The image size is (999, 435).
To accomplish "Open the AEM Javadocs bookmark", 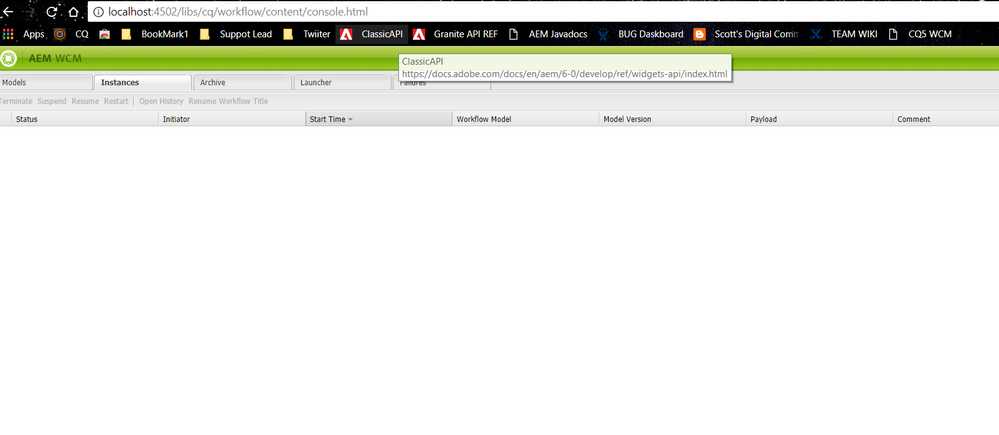I will coord(548,34).
